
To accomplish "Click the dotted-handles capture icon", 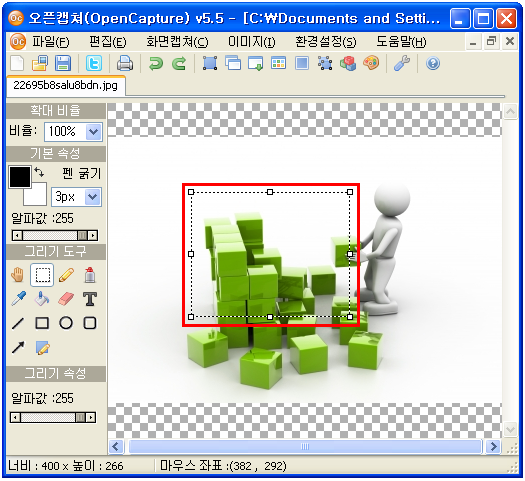I will pyautogui.click(x=325, y=63).
